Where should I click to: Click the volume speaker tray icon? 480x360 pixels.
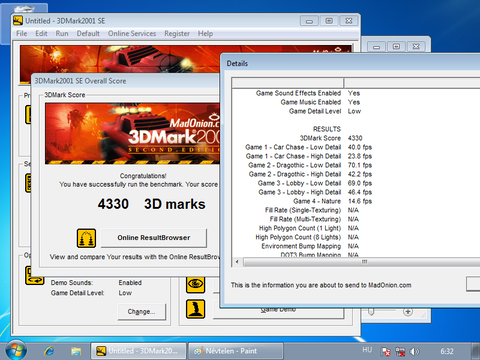click(x=414, y=351)
